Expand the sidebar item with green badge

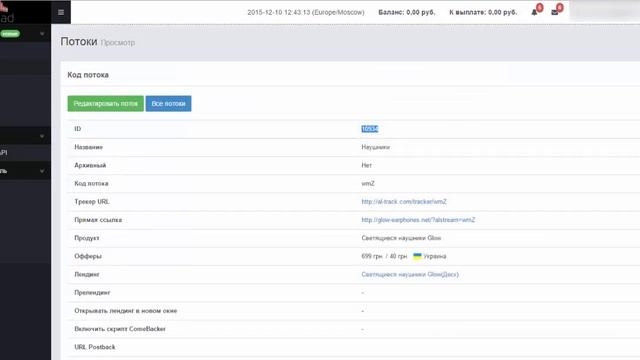coord(25,33)
